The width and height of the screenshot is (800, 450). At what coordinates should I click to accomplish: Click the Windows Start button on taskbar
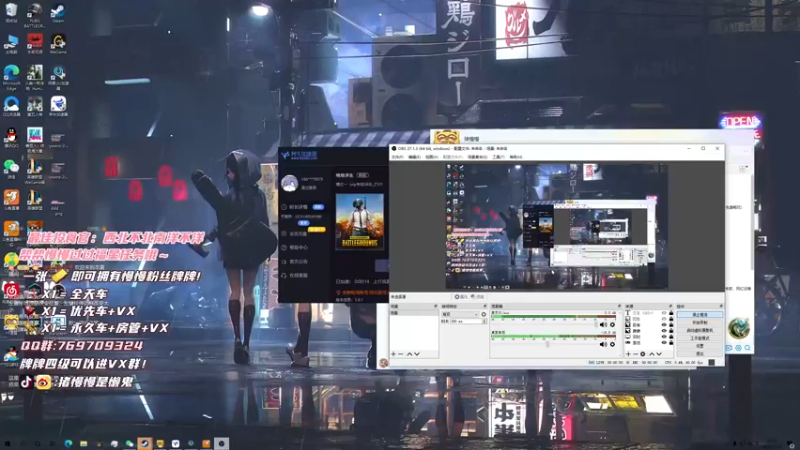click(x=7, y=444)
